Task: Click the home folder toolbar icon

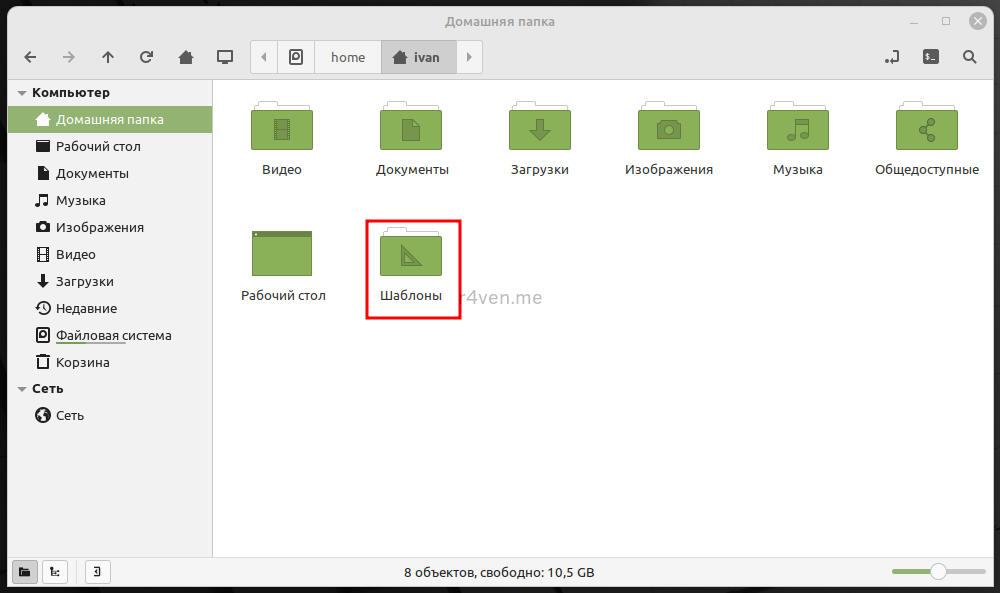Action: tap(186, 57)
